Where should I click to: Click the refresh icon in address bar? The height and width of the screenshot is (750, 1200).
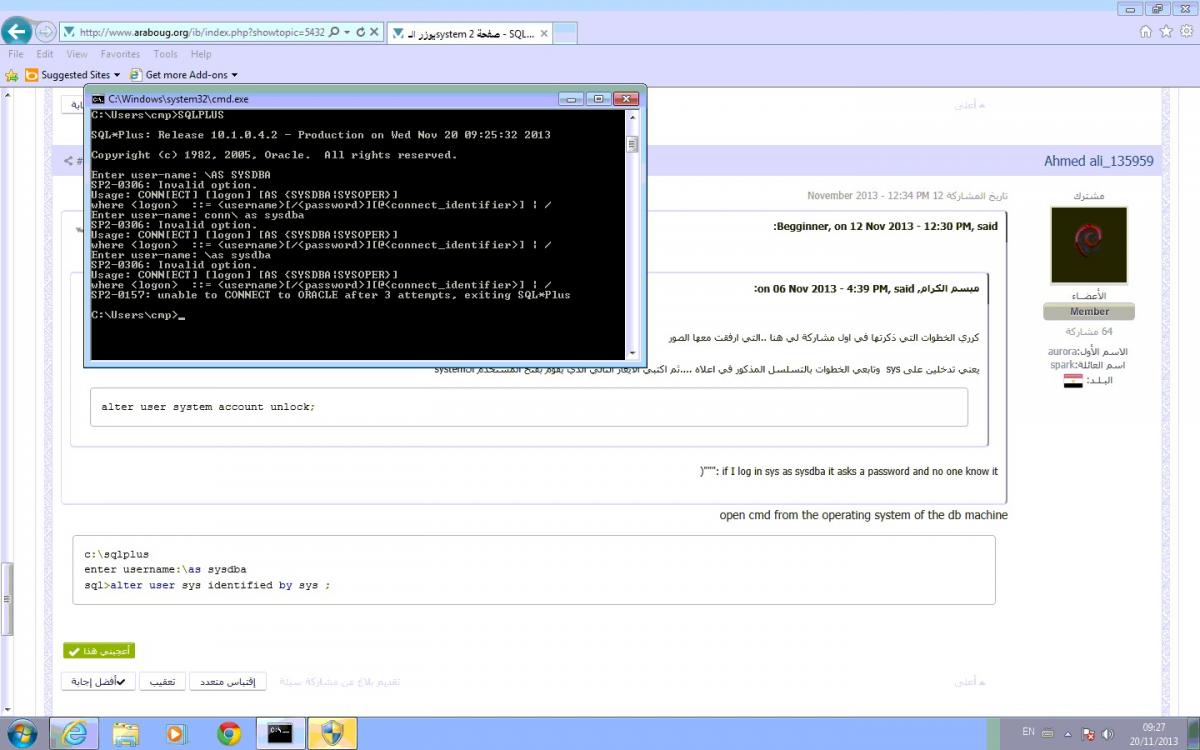tap(360, 32)
